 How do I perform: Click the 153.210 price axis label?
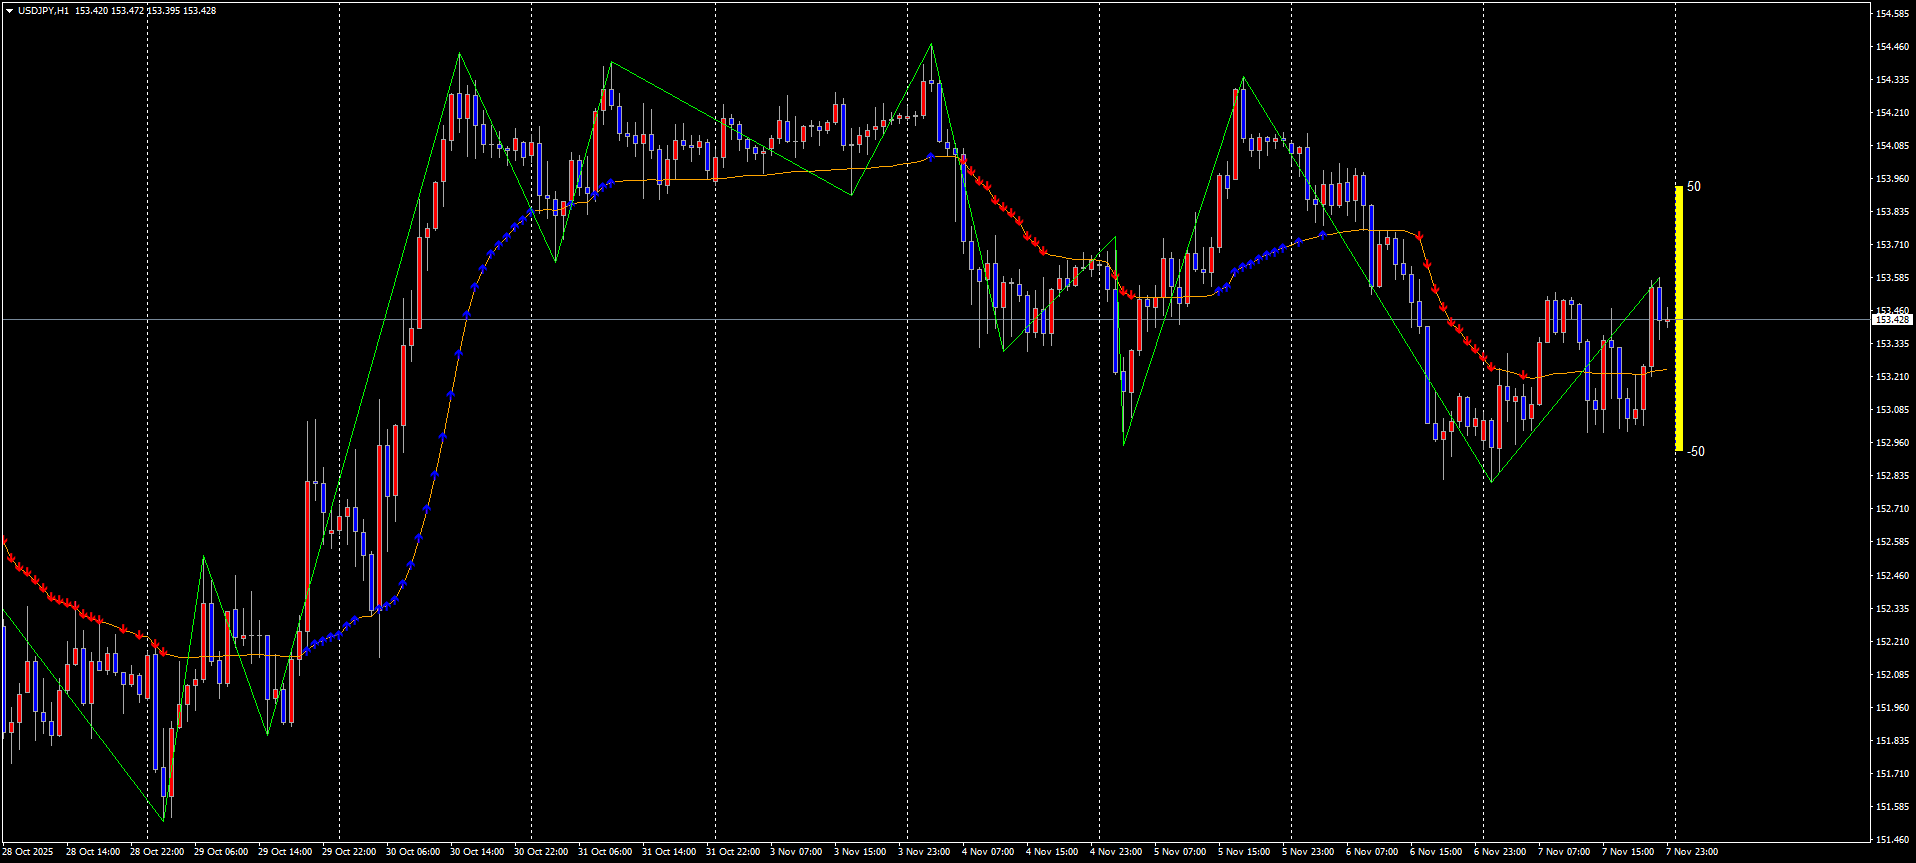pyautogui.click(x=1893, y=377)
